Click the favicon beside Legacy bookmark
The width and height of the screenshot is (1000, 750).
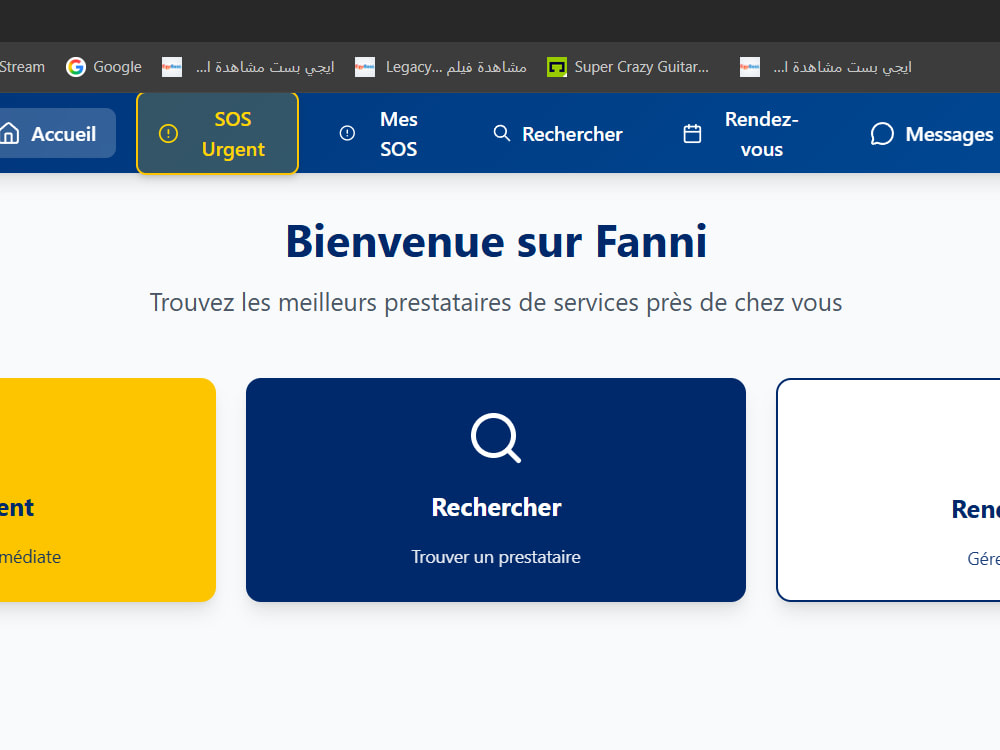[x=365, y=66]
